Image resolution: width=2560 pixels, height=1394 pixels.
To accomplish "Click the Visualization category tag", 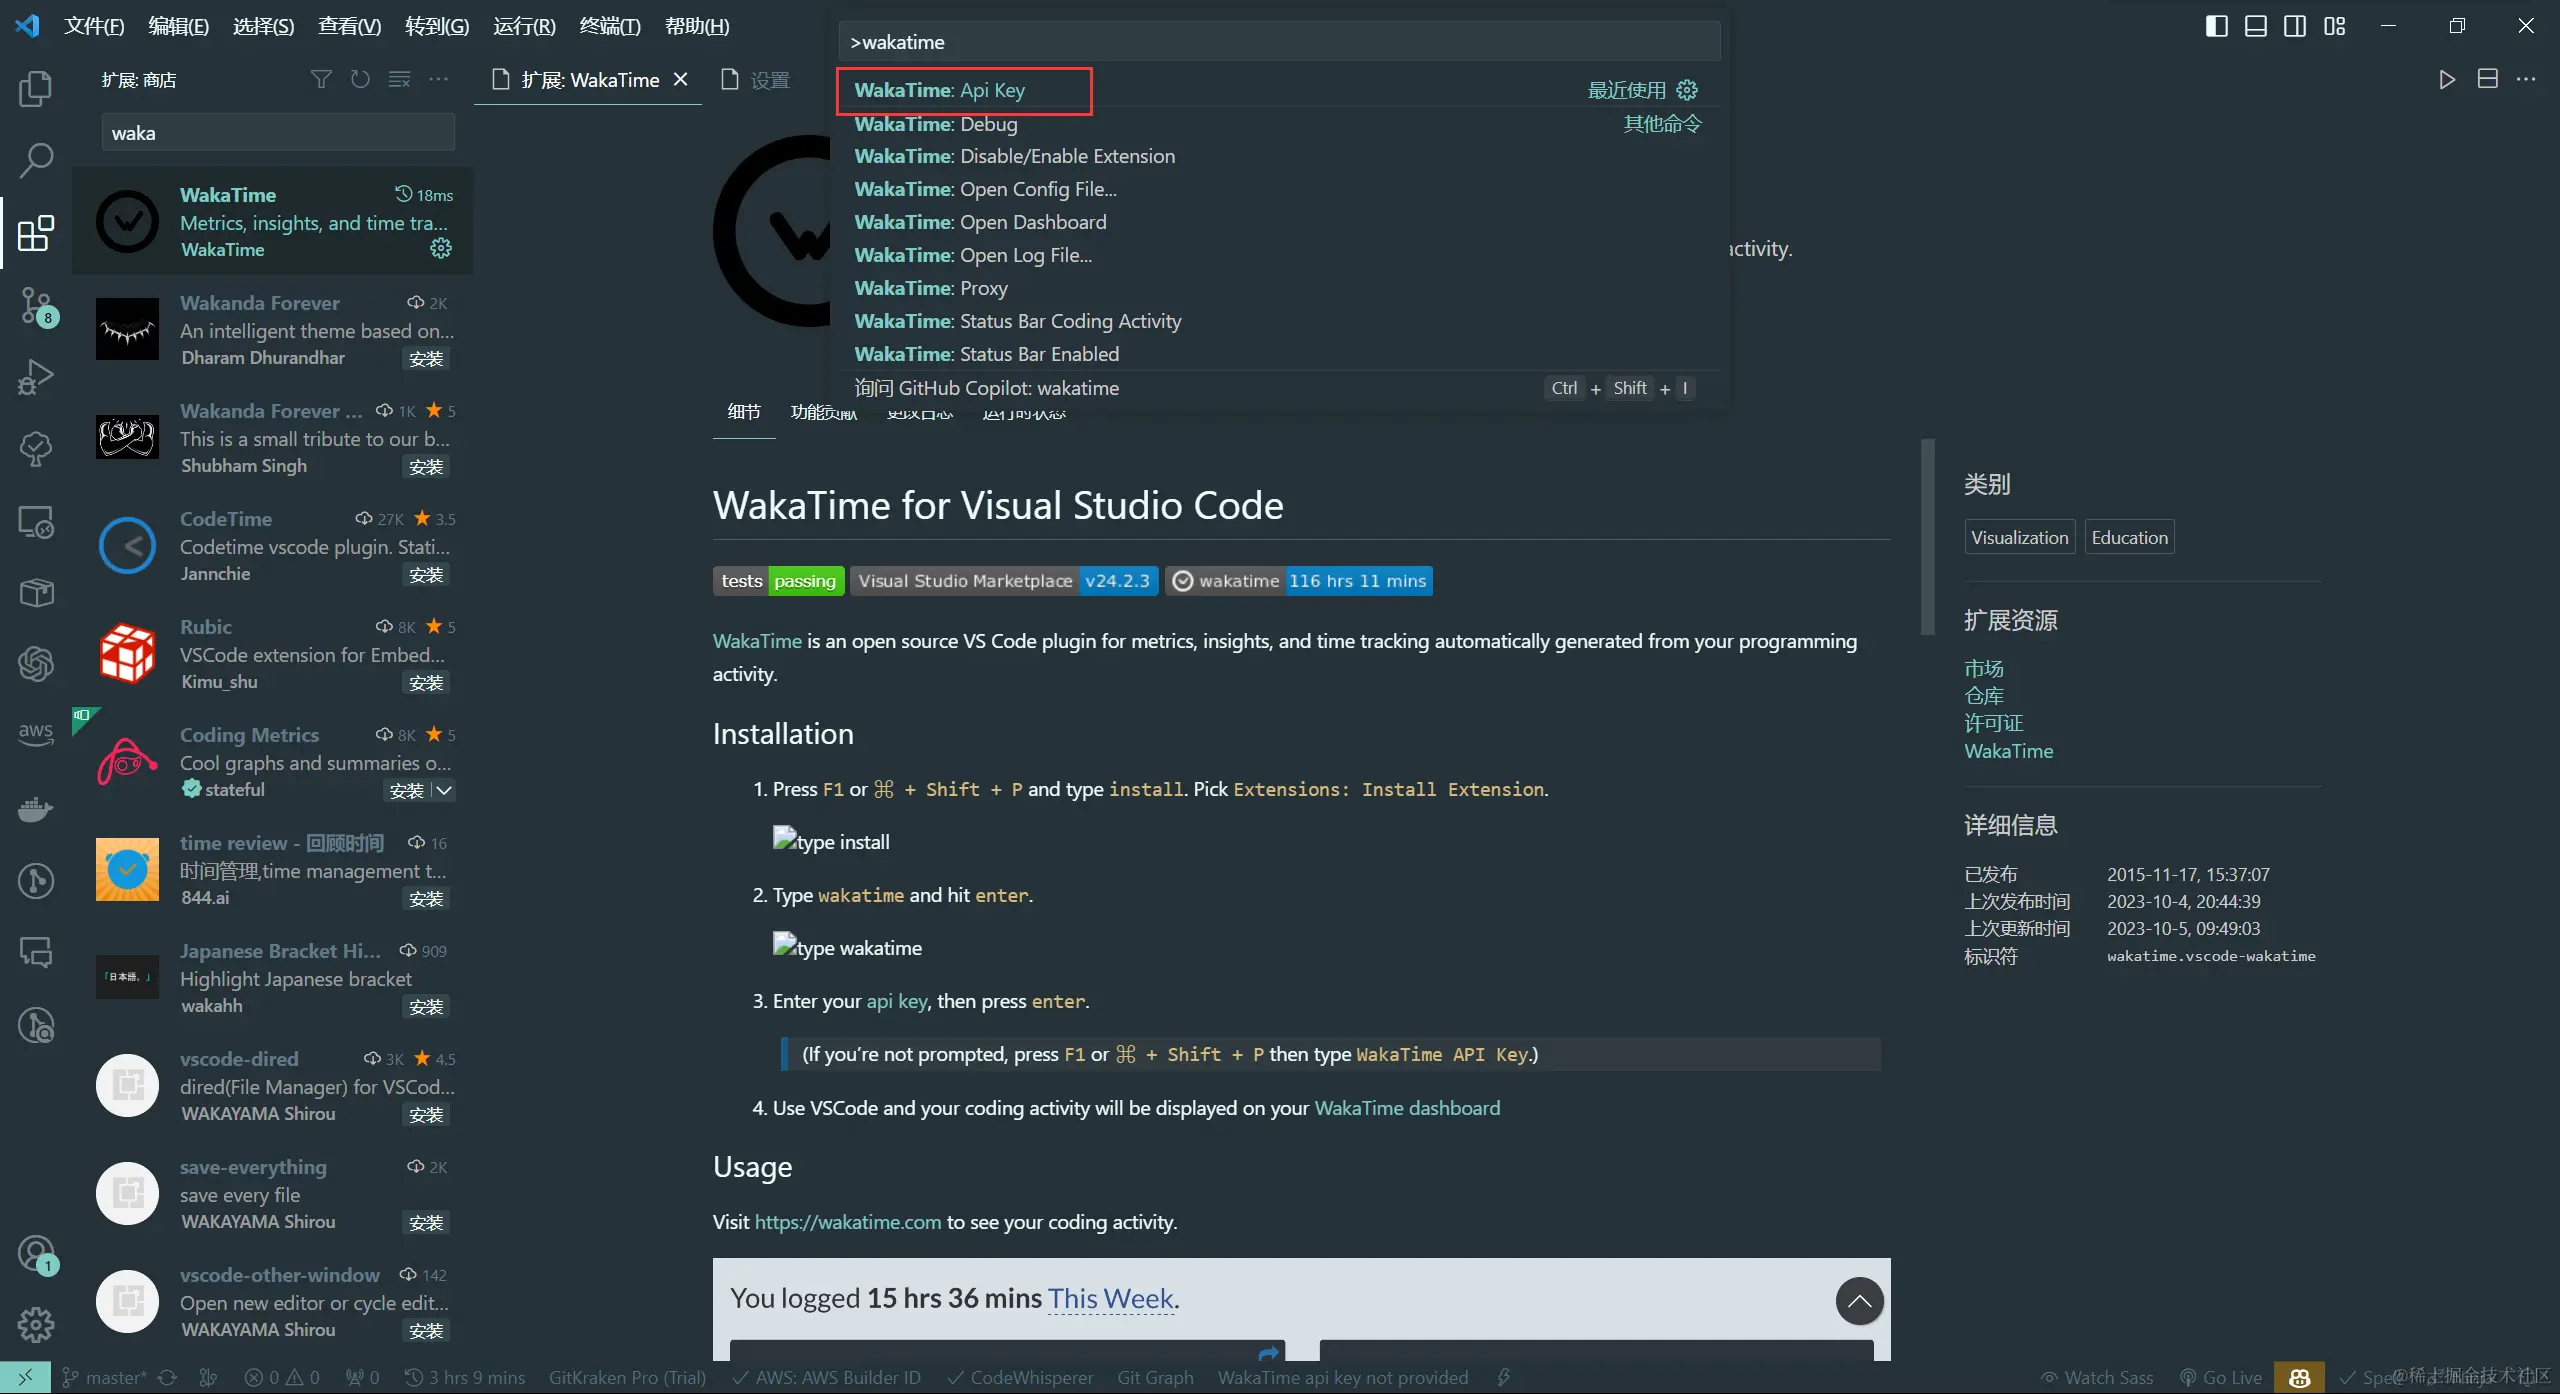I will point(2019,537).
